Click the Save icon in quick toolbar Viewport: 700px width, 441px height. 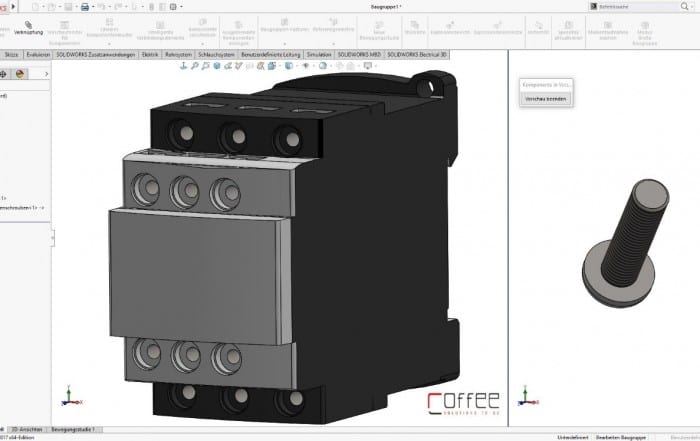click(x=68, y=7)
